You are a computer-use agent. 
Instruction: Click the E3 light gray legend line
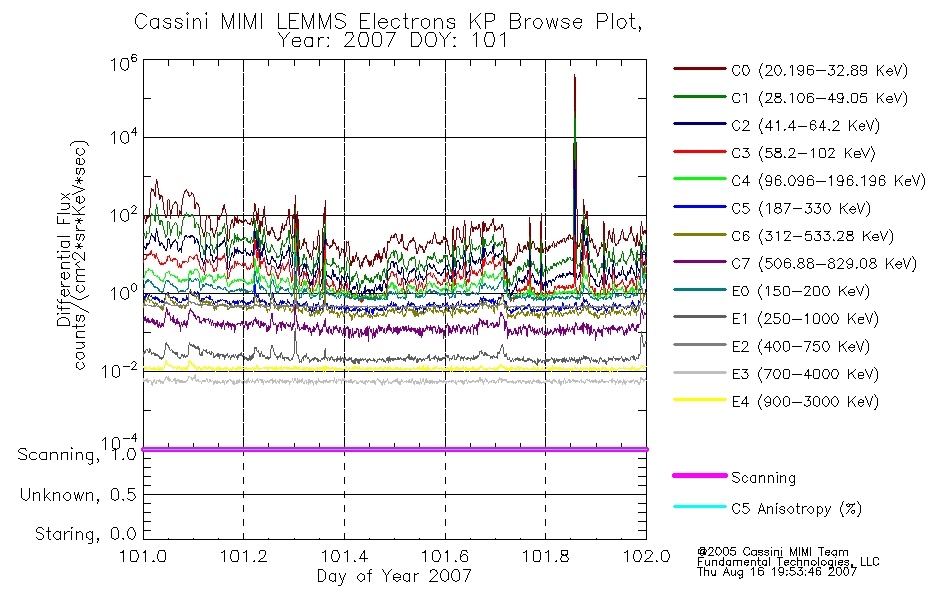(700, 373)
